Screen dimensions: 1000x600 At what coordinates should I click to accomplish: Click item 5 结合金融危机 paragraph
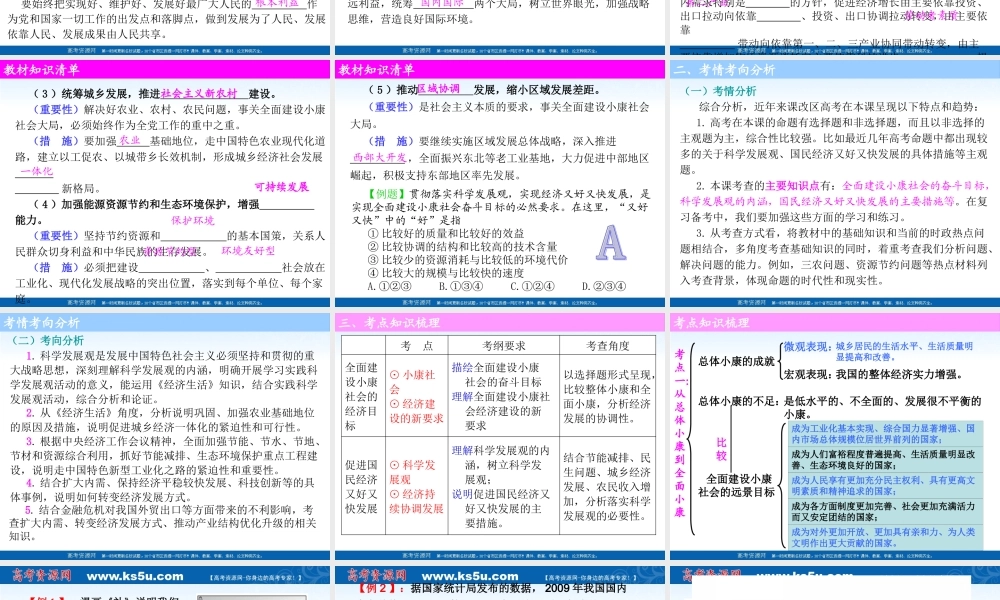pos(163,523)
